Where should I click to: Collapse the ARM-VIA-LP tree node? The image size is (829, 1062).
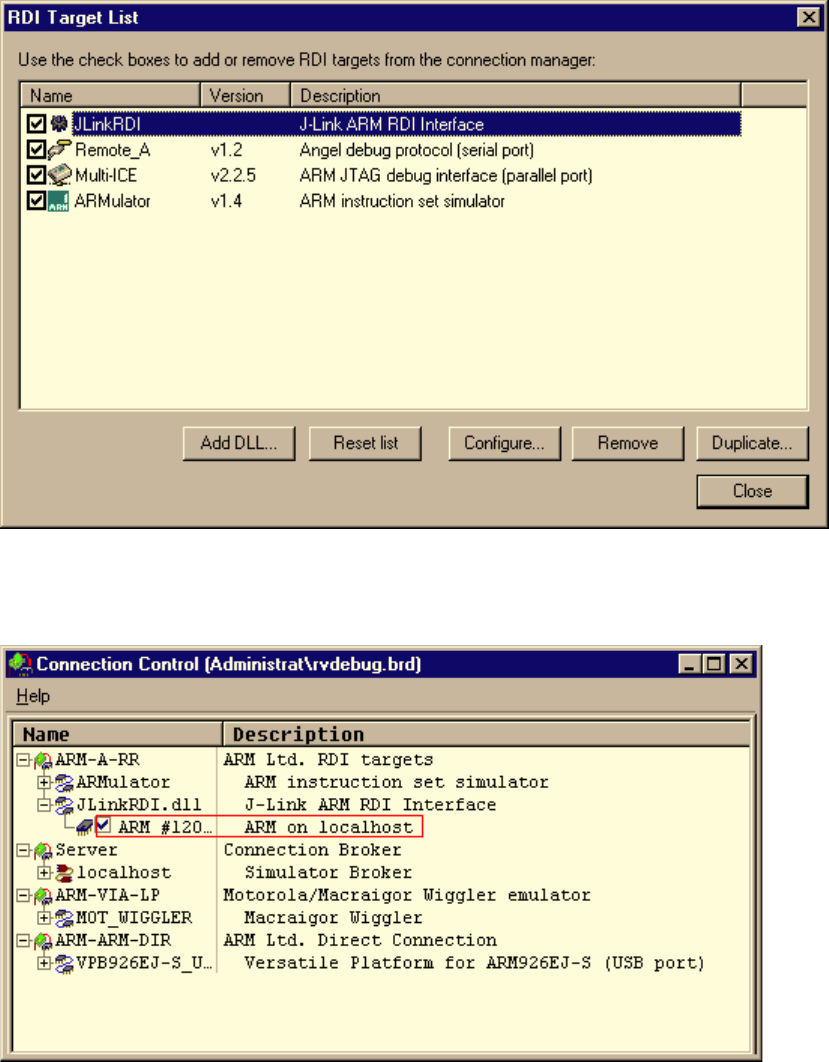pyautogui.click(x=22, y=895)
